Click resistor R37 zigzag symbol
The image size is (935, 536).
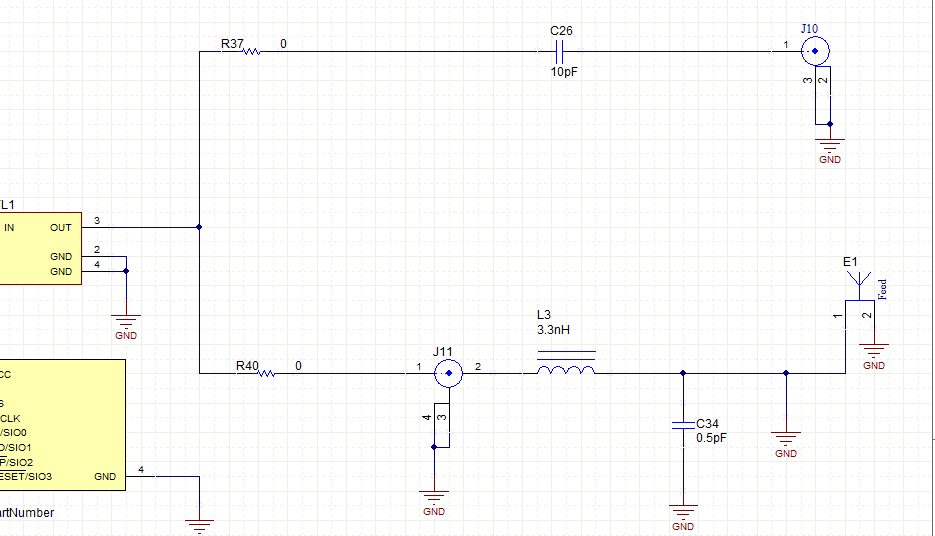point(251,52)
